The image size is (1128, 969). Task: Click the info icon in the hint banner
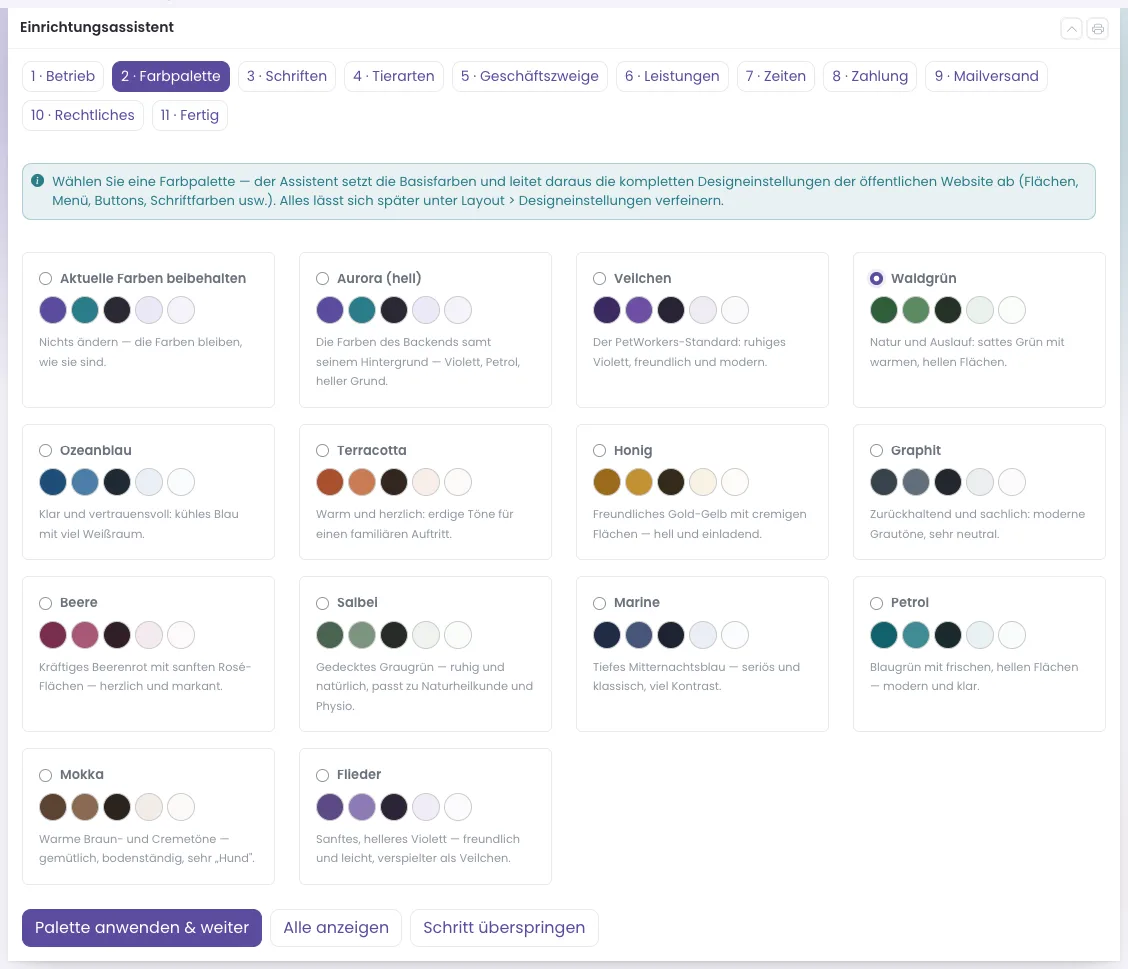(x=37, y=181)
